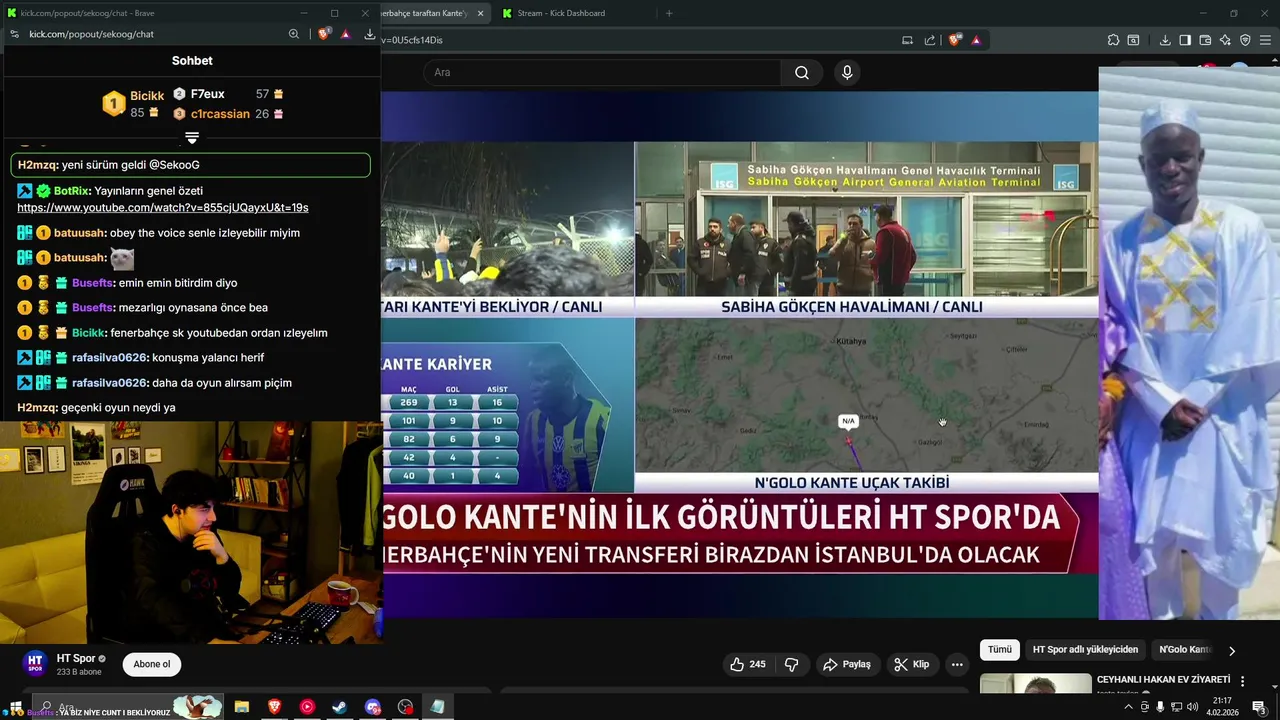Click Brave Shields icon in chat popout window
Viewport: 1280px width, 720px height.
coord(324,34)
